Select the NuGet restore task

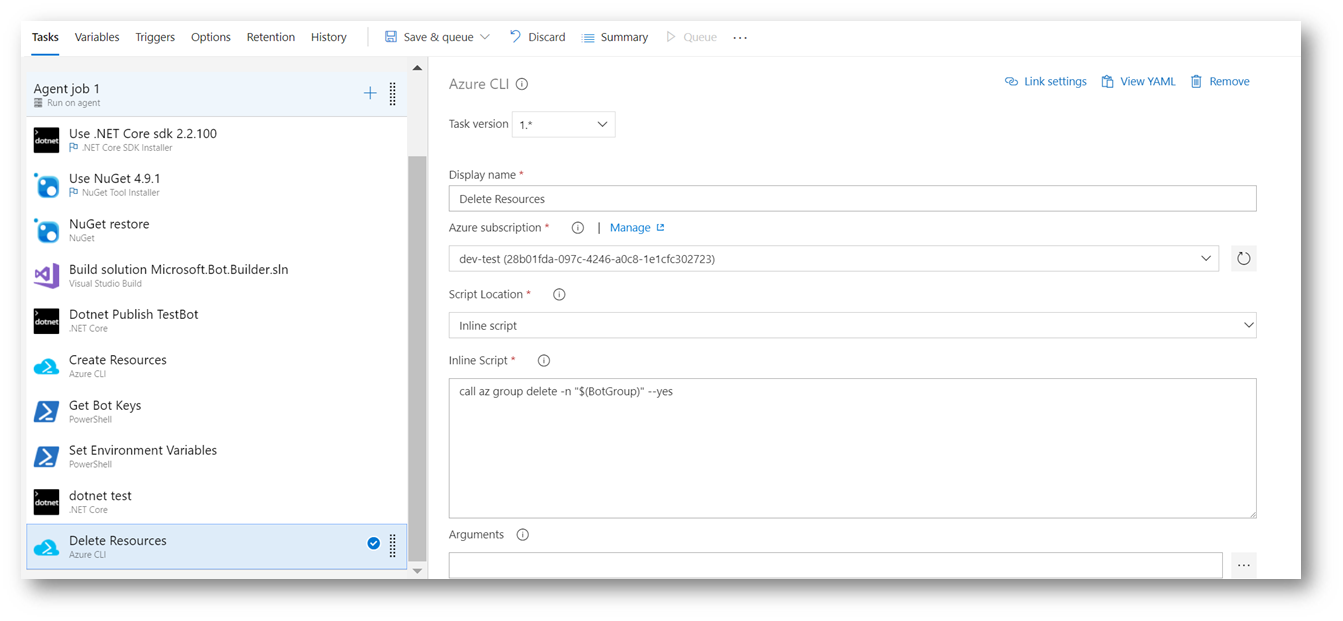tap(217, 230)
